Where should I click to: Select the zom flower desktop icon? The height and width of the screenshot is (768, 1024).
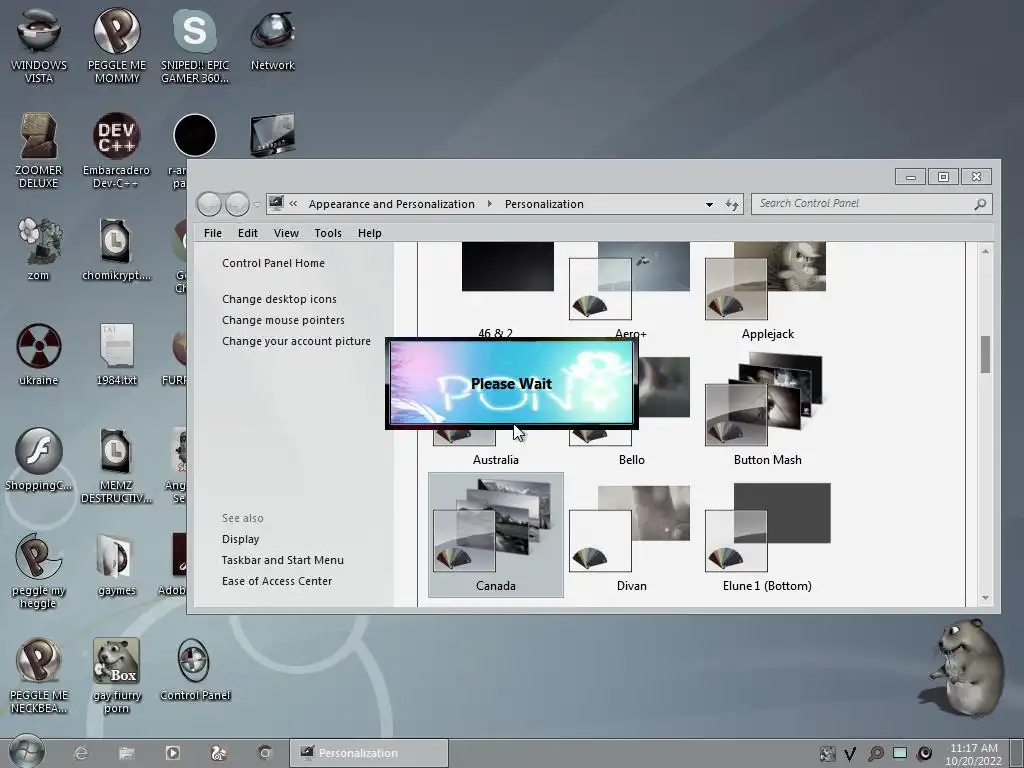(x=39, y=249)
